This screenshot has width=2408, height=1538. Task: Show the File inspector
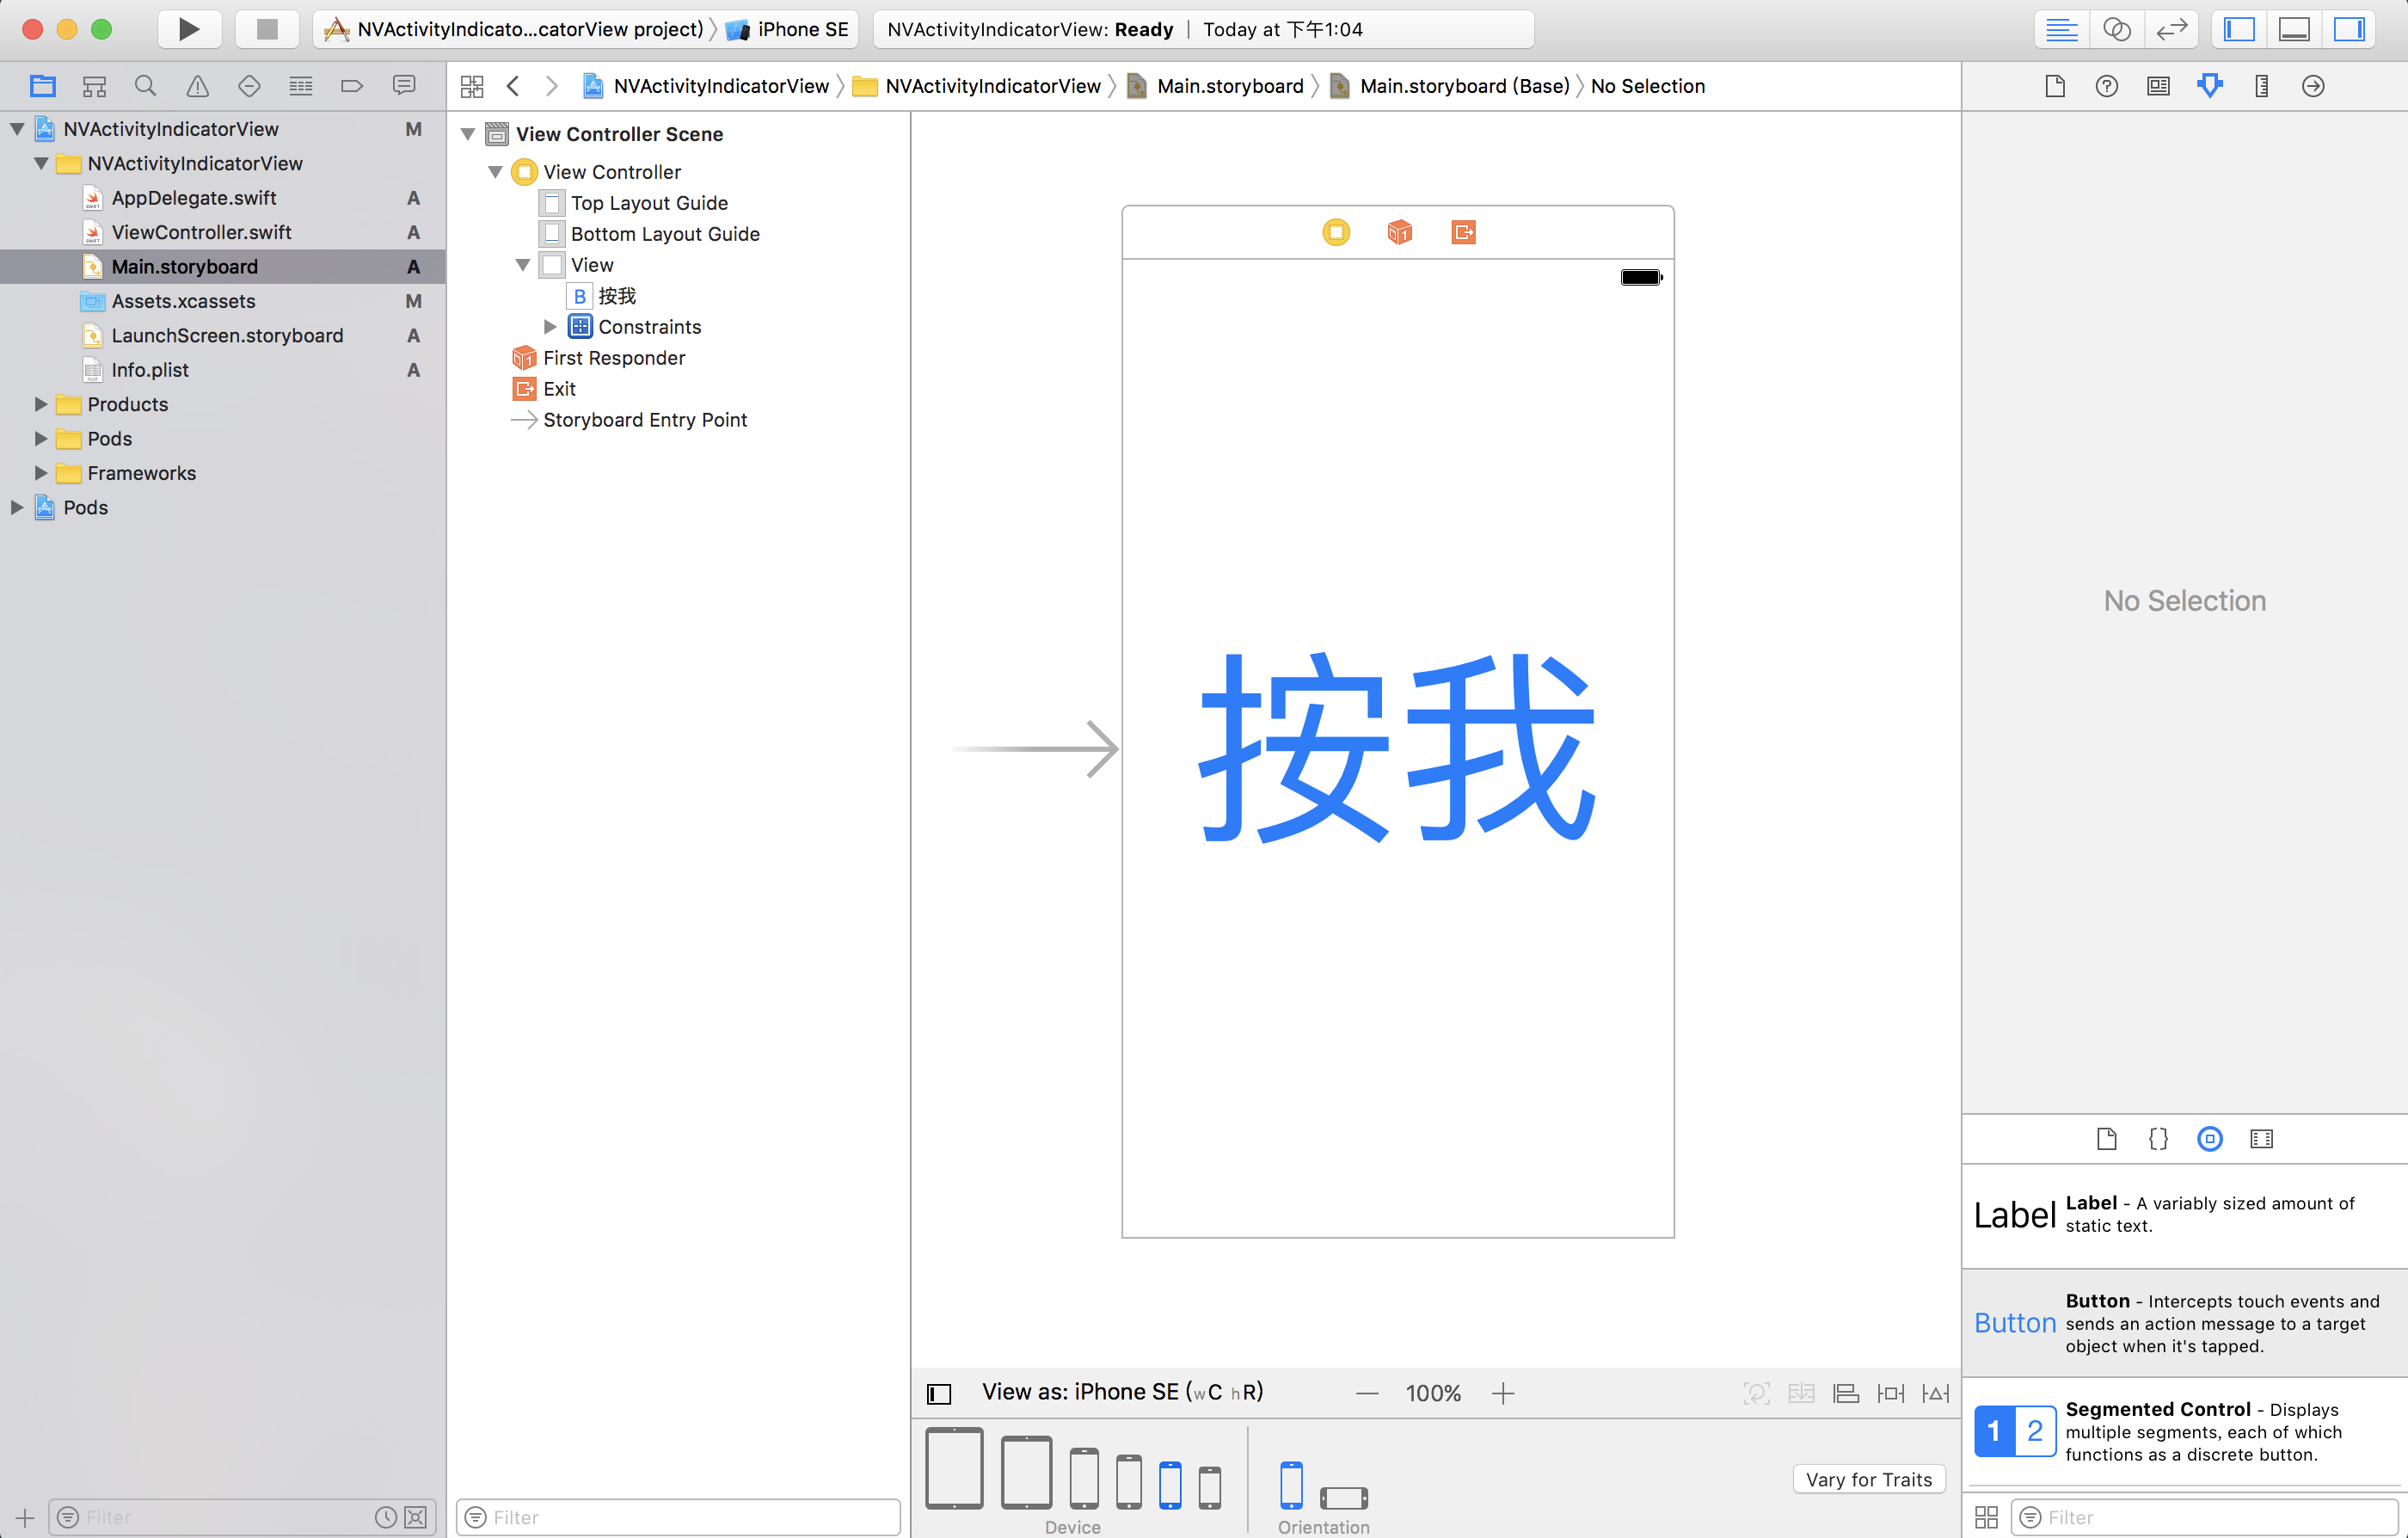tap(2055, 86)
